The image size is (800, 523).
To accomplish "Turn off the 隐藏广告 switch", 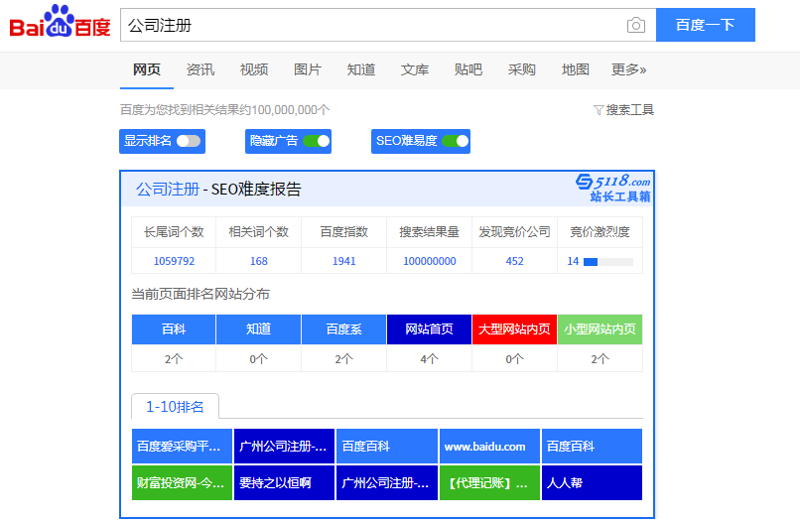I will pyautogui.click(x=316, y=141).
